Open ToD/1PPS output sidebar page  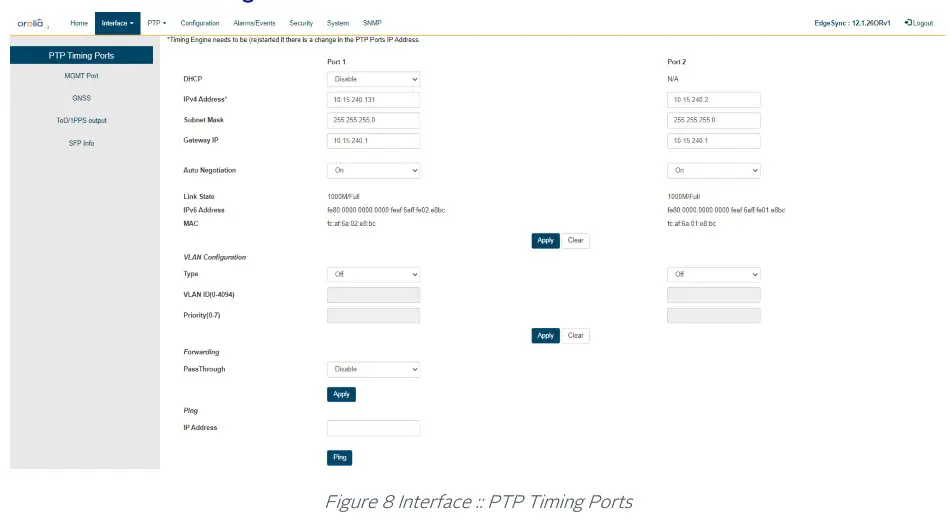[81, 121]
